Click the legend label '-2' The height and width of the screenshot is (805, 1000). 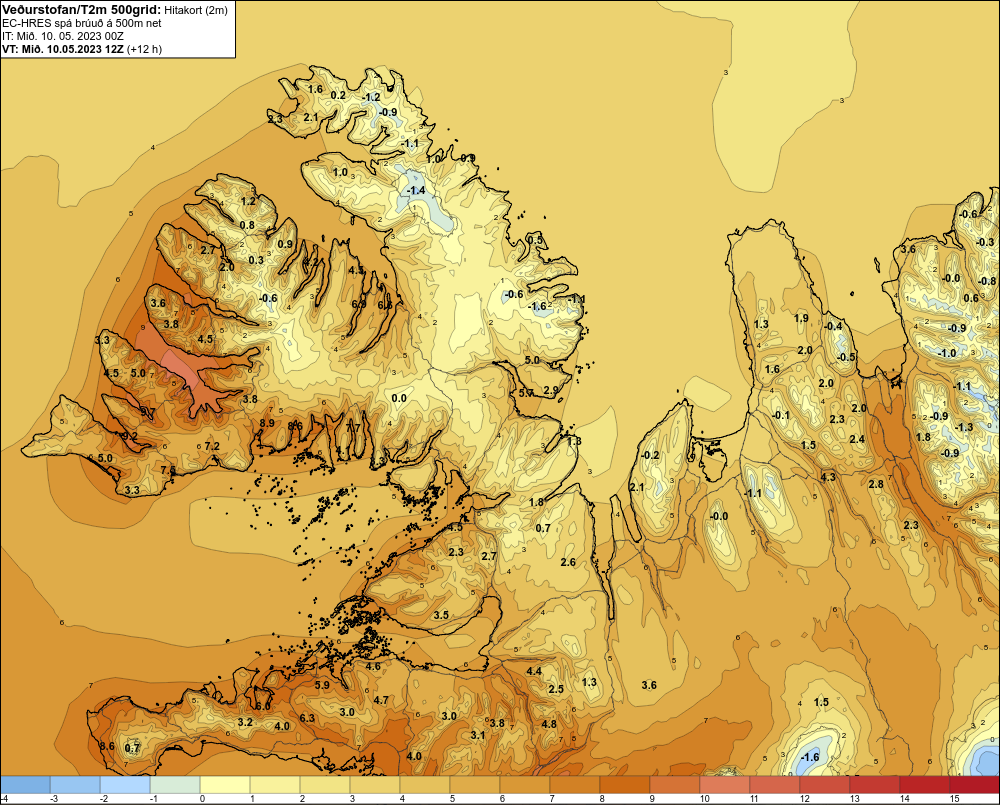click(x=103, y=799)
